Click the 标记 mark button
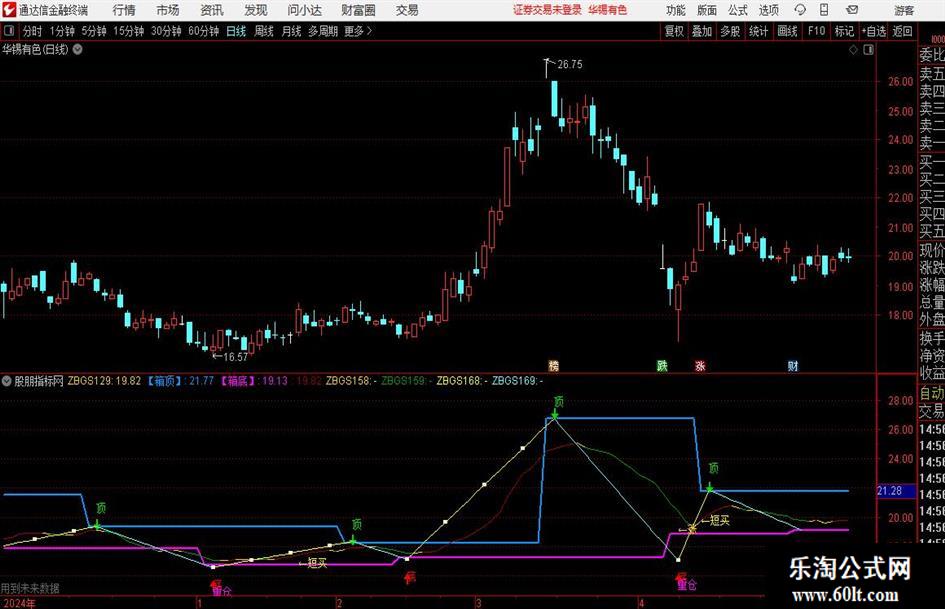Viewport: 945px width, 609px height. pyautogui.click(x=844, y=31)
